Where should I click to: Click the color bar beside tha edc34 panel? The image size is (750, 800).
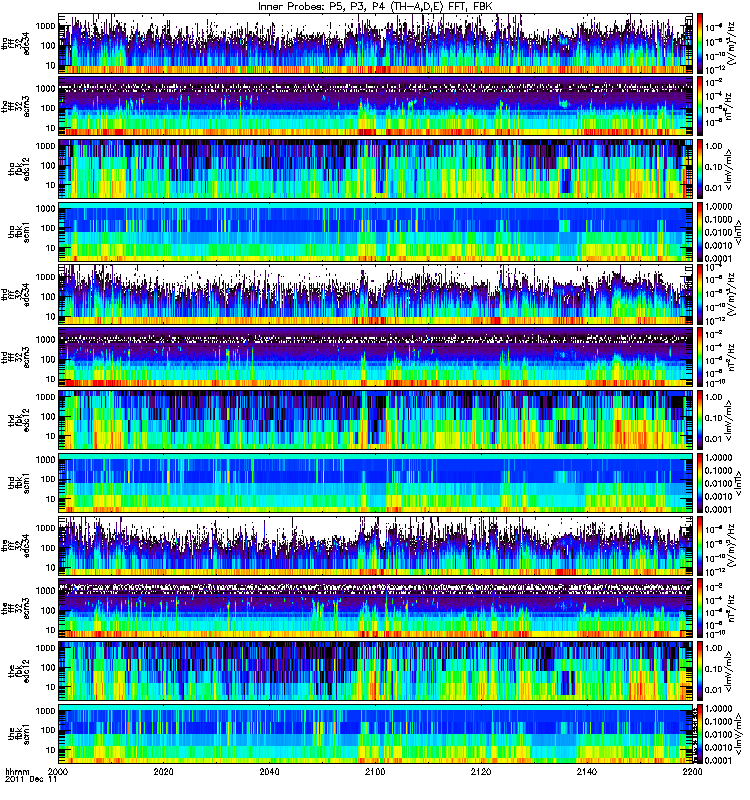[x=699, y=44]
